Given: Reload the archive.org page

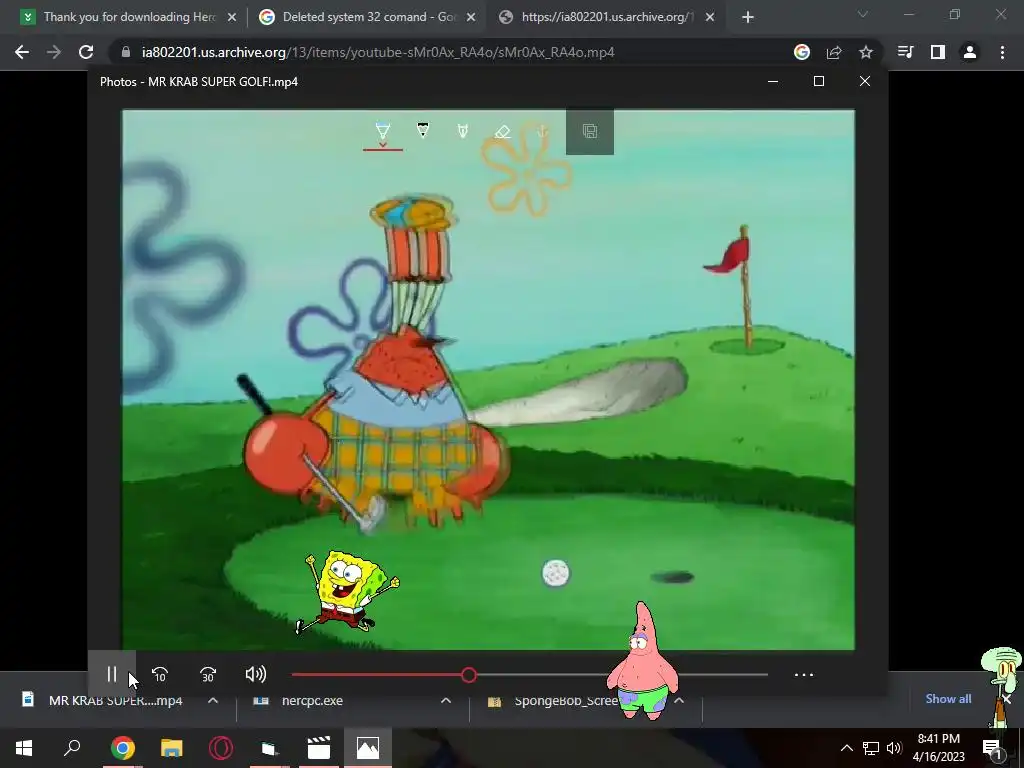Looking at the screenshot, I should (x=86, y=52).
